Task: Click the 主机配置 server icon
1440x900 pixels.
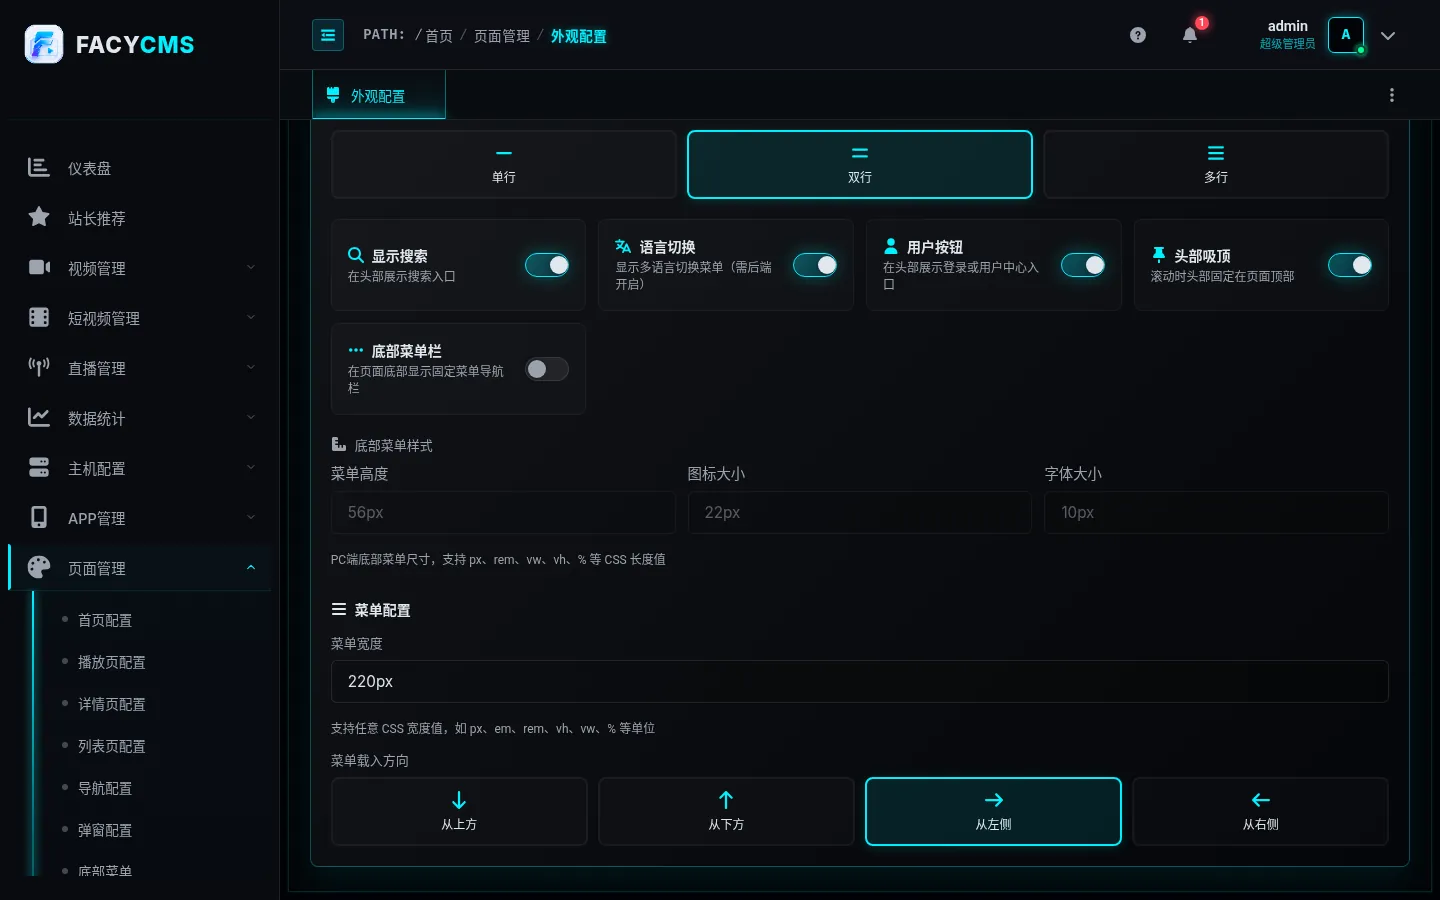Action: [39, 467]
